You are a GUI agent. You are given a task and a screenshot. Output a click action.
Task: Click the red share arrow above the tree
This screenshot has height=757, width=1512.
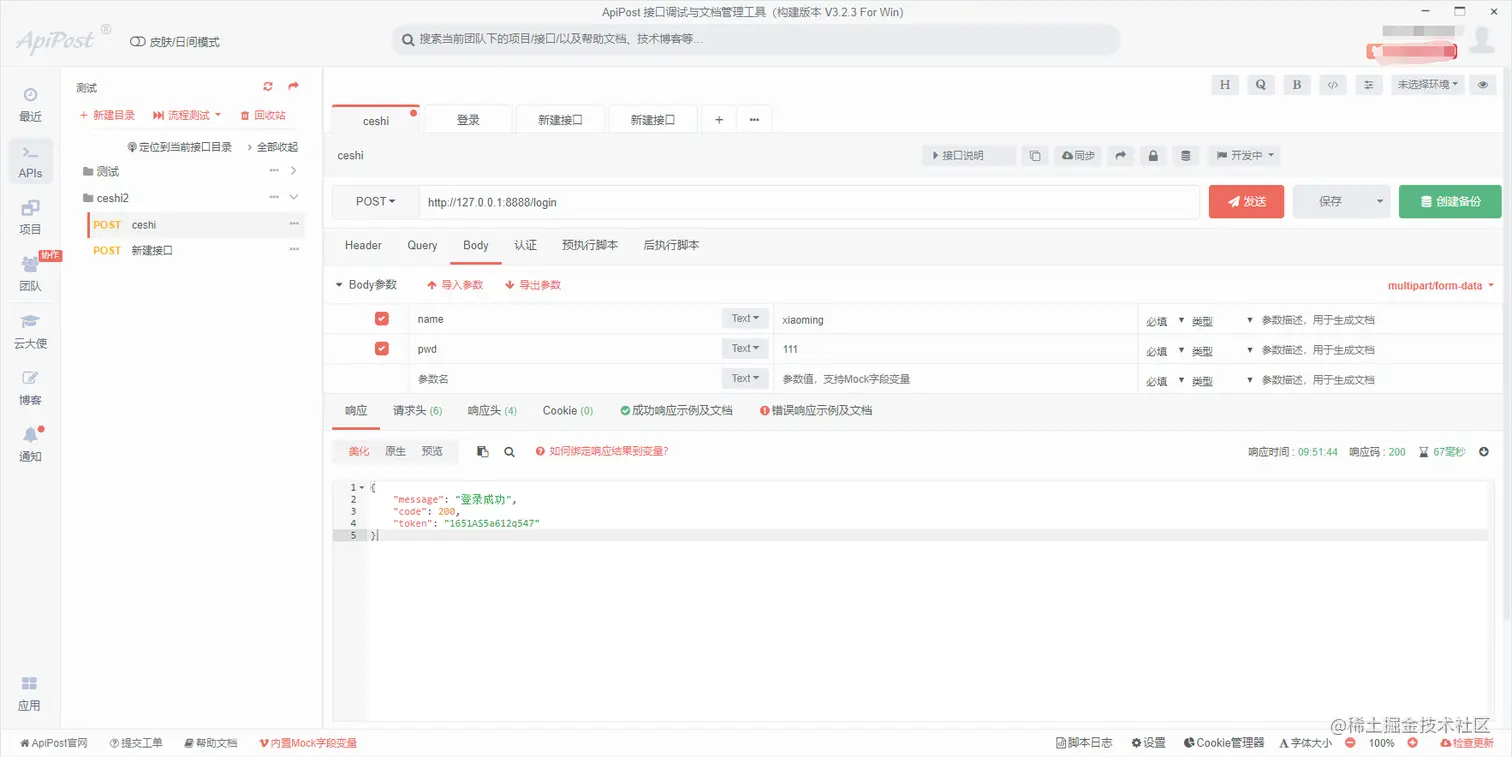pos(293,87)
